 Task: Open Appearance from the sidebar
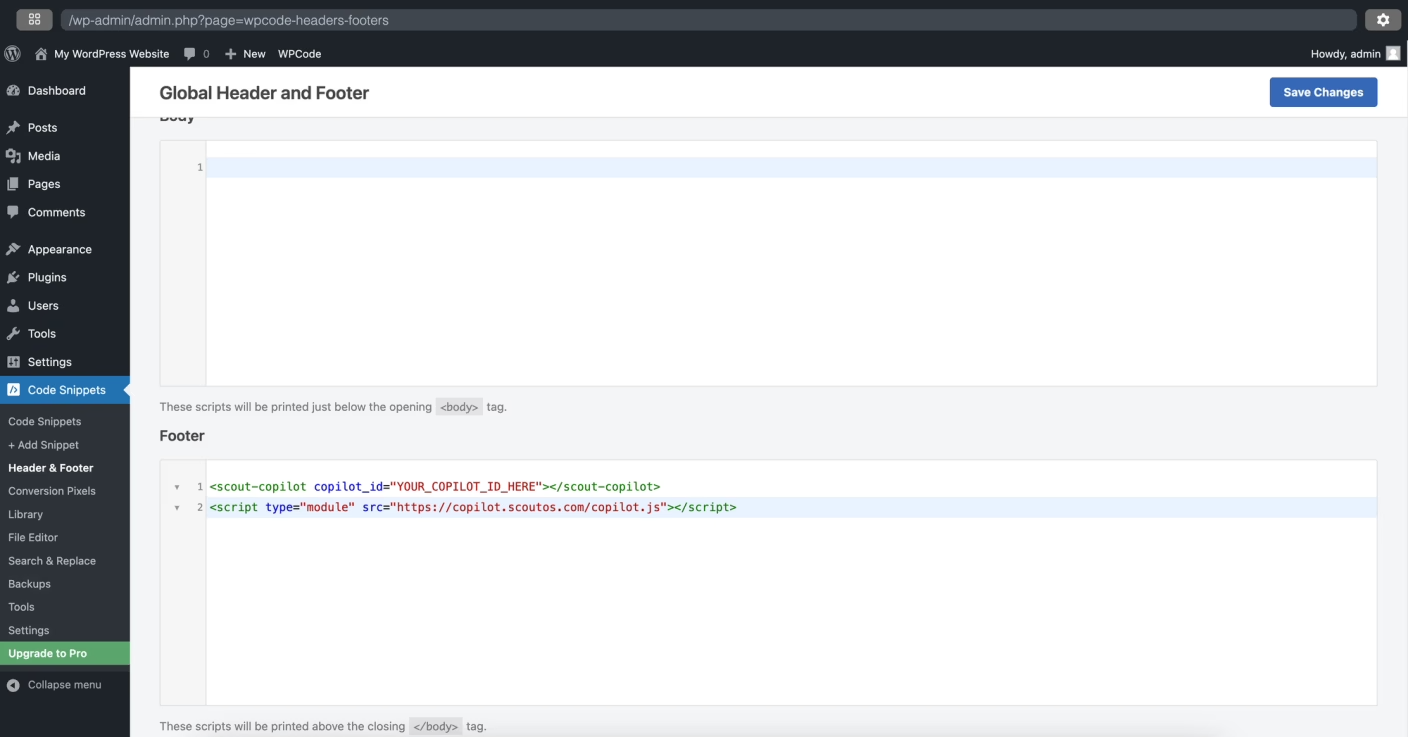coord(59,249)
